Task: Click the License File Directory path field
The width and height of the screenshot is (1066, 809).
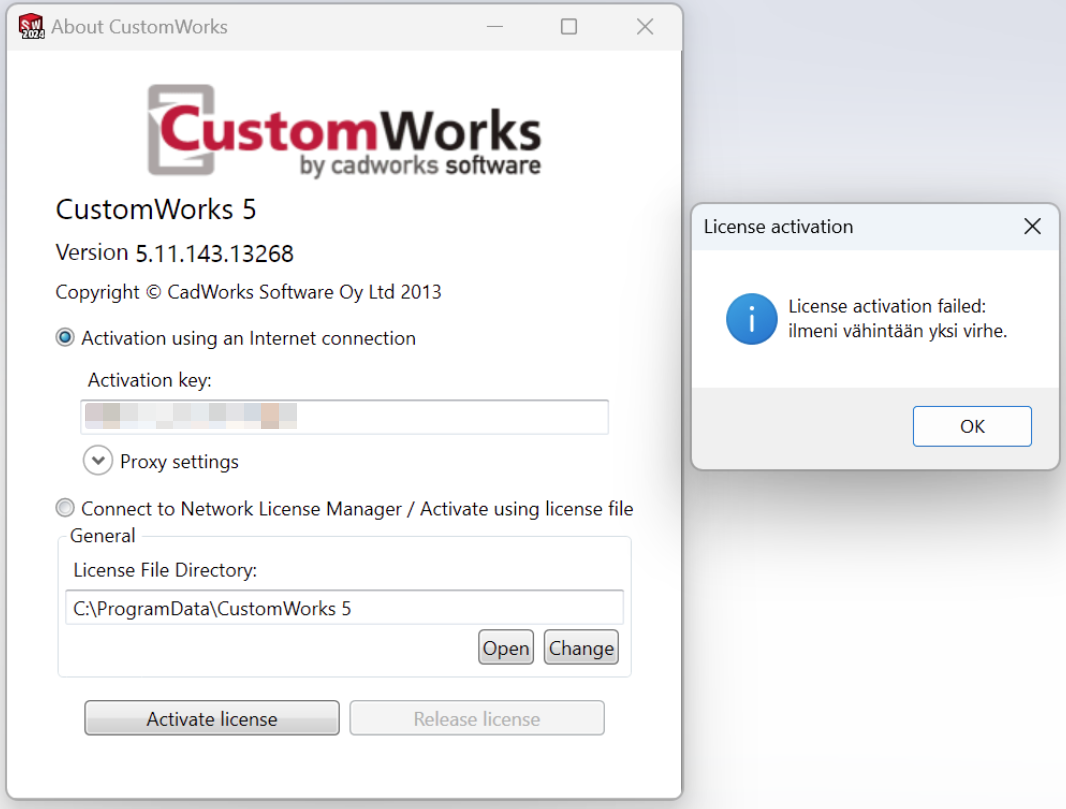Action: pyautogui.click(x=345, y=608)
